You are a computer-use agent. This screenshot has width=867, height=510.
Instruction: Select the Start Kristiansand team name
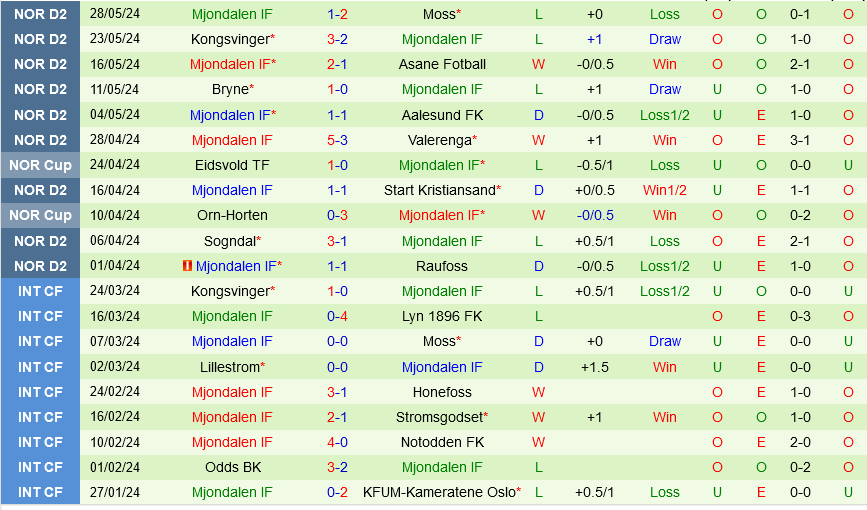(x=440, y=190)
